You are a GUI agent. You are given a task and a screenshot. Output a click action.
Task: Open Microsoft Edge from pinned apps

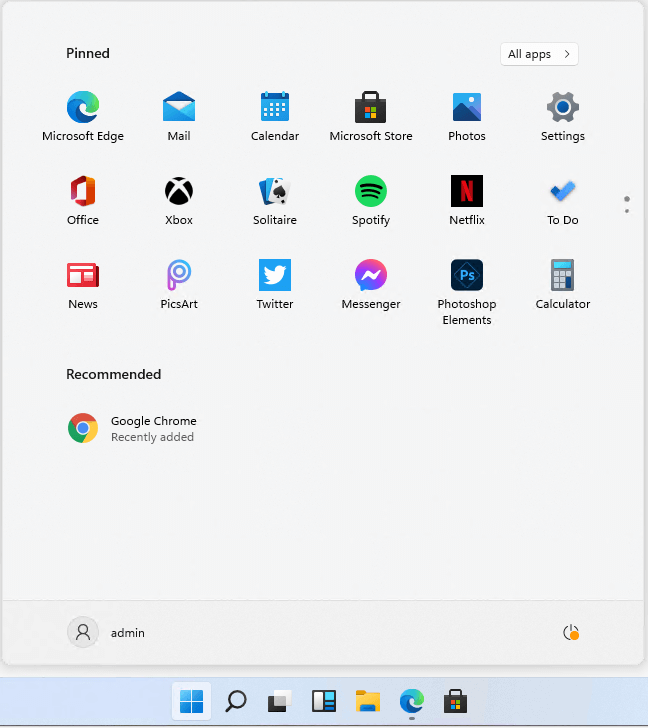83,116
